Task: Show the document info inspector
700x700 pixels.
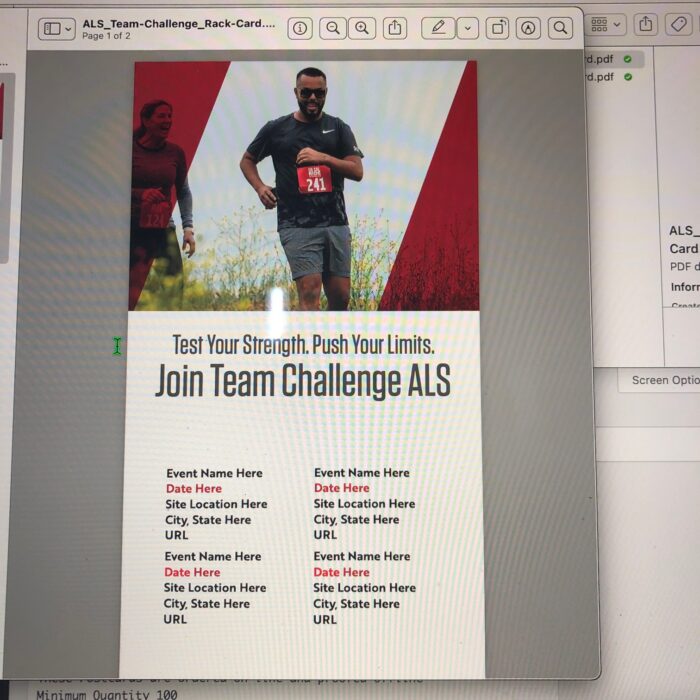Action: pyautogui.click(x=300, y=29)
